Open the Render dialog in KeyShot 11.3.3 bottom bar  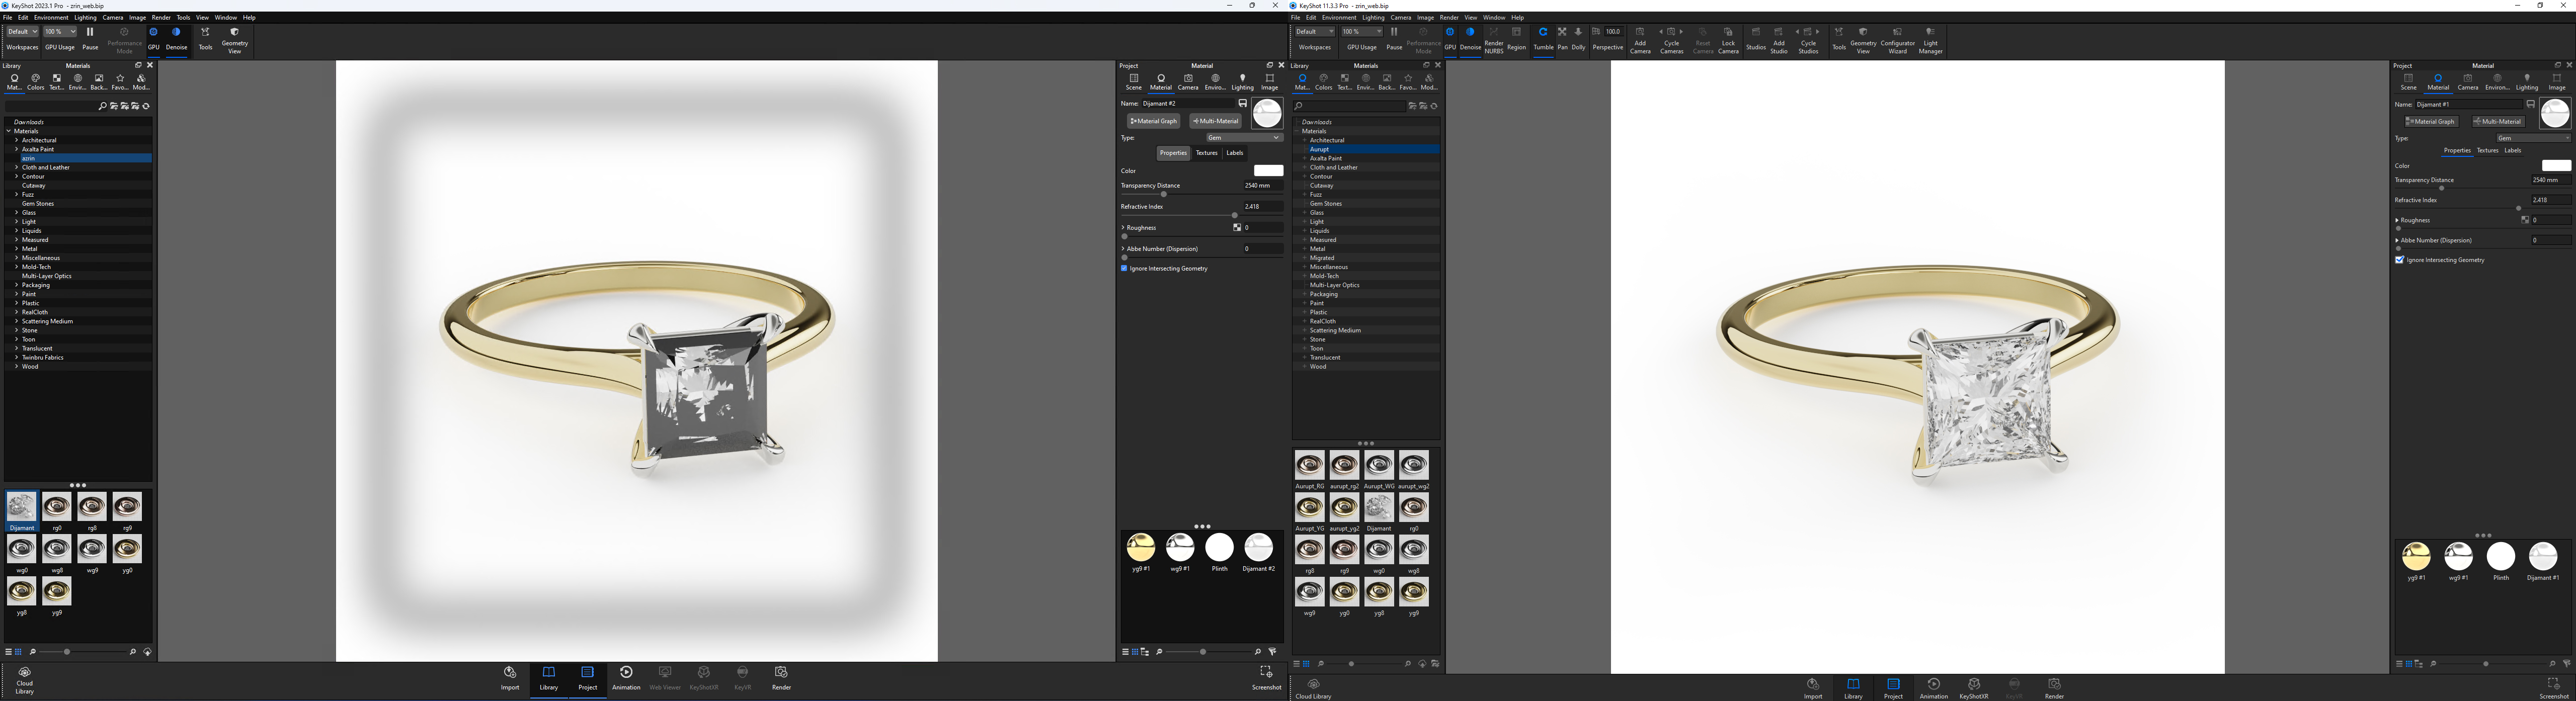tap(2054, 688)
